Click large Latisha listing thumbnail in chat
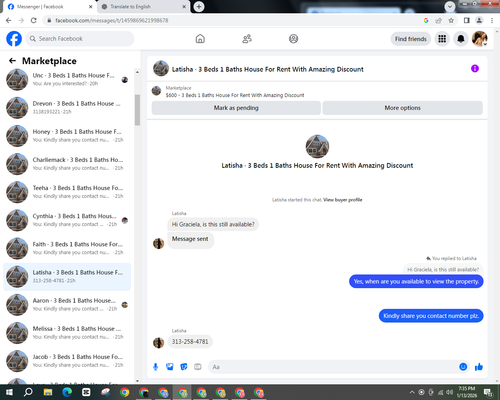The height and width of the screenshot is (400, 500). pyautogui.click(x=317, y=147)
